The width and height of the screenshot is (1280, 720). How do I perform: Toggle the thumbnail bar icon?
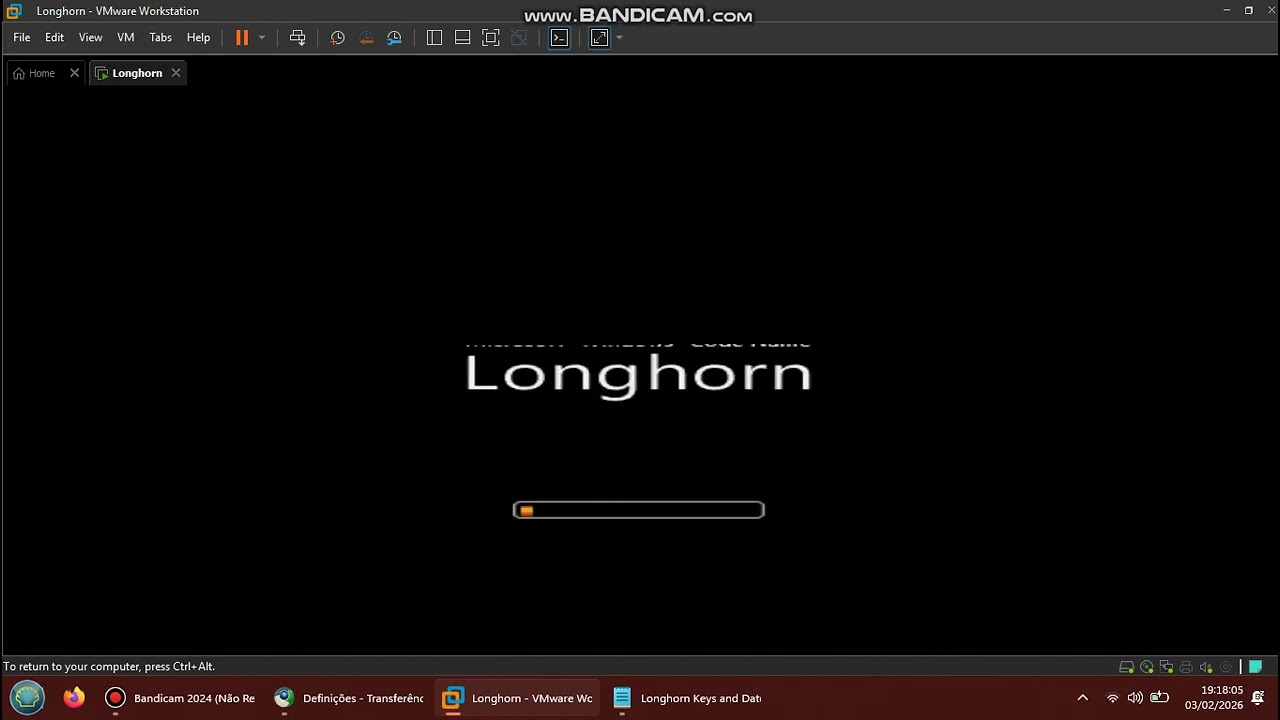462,37
